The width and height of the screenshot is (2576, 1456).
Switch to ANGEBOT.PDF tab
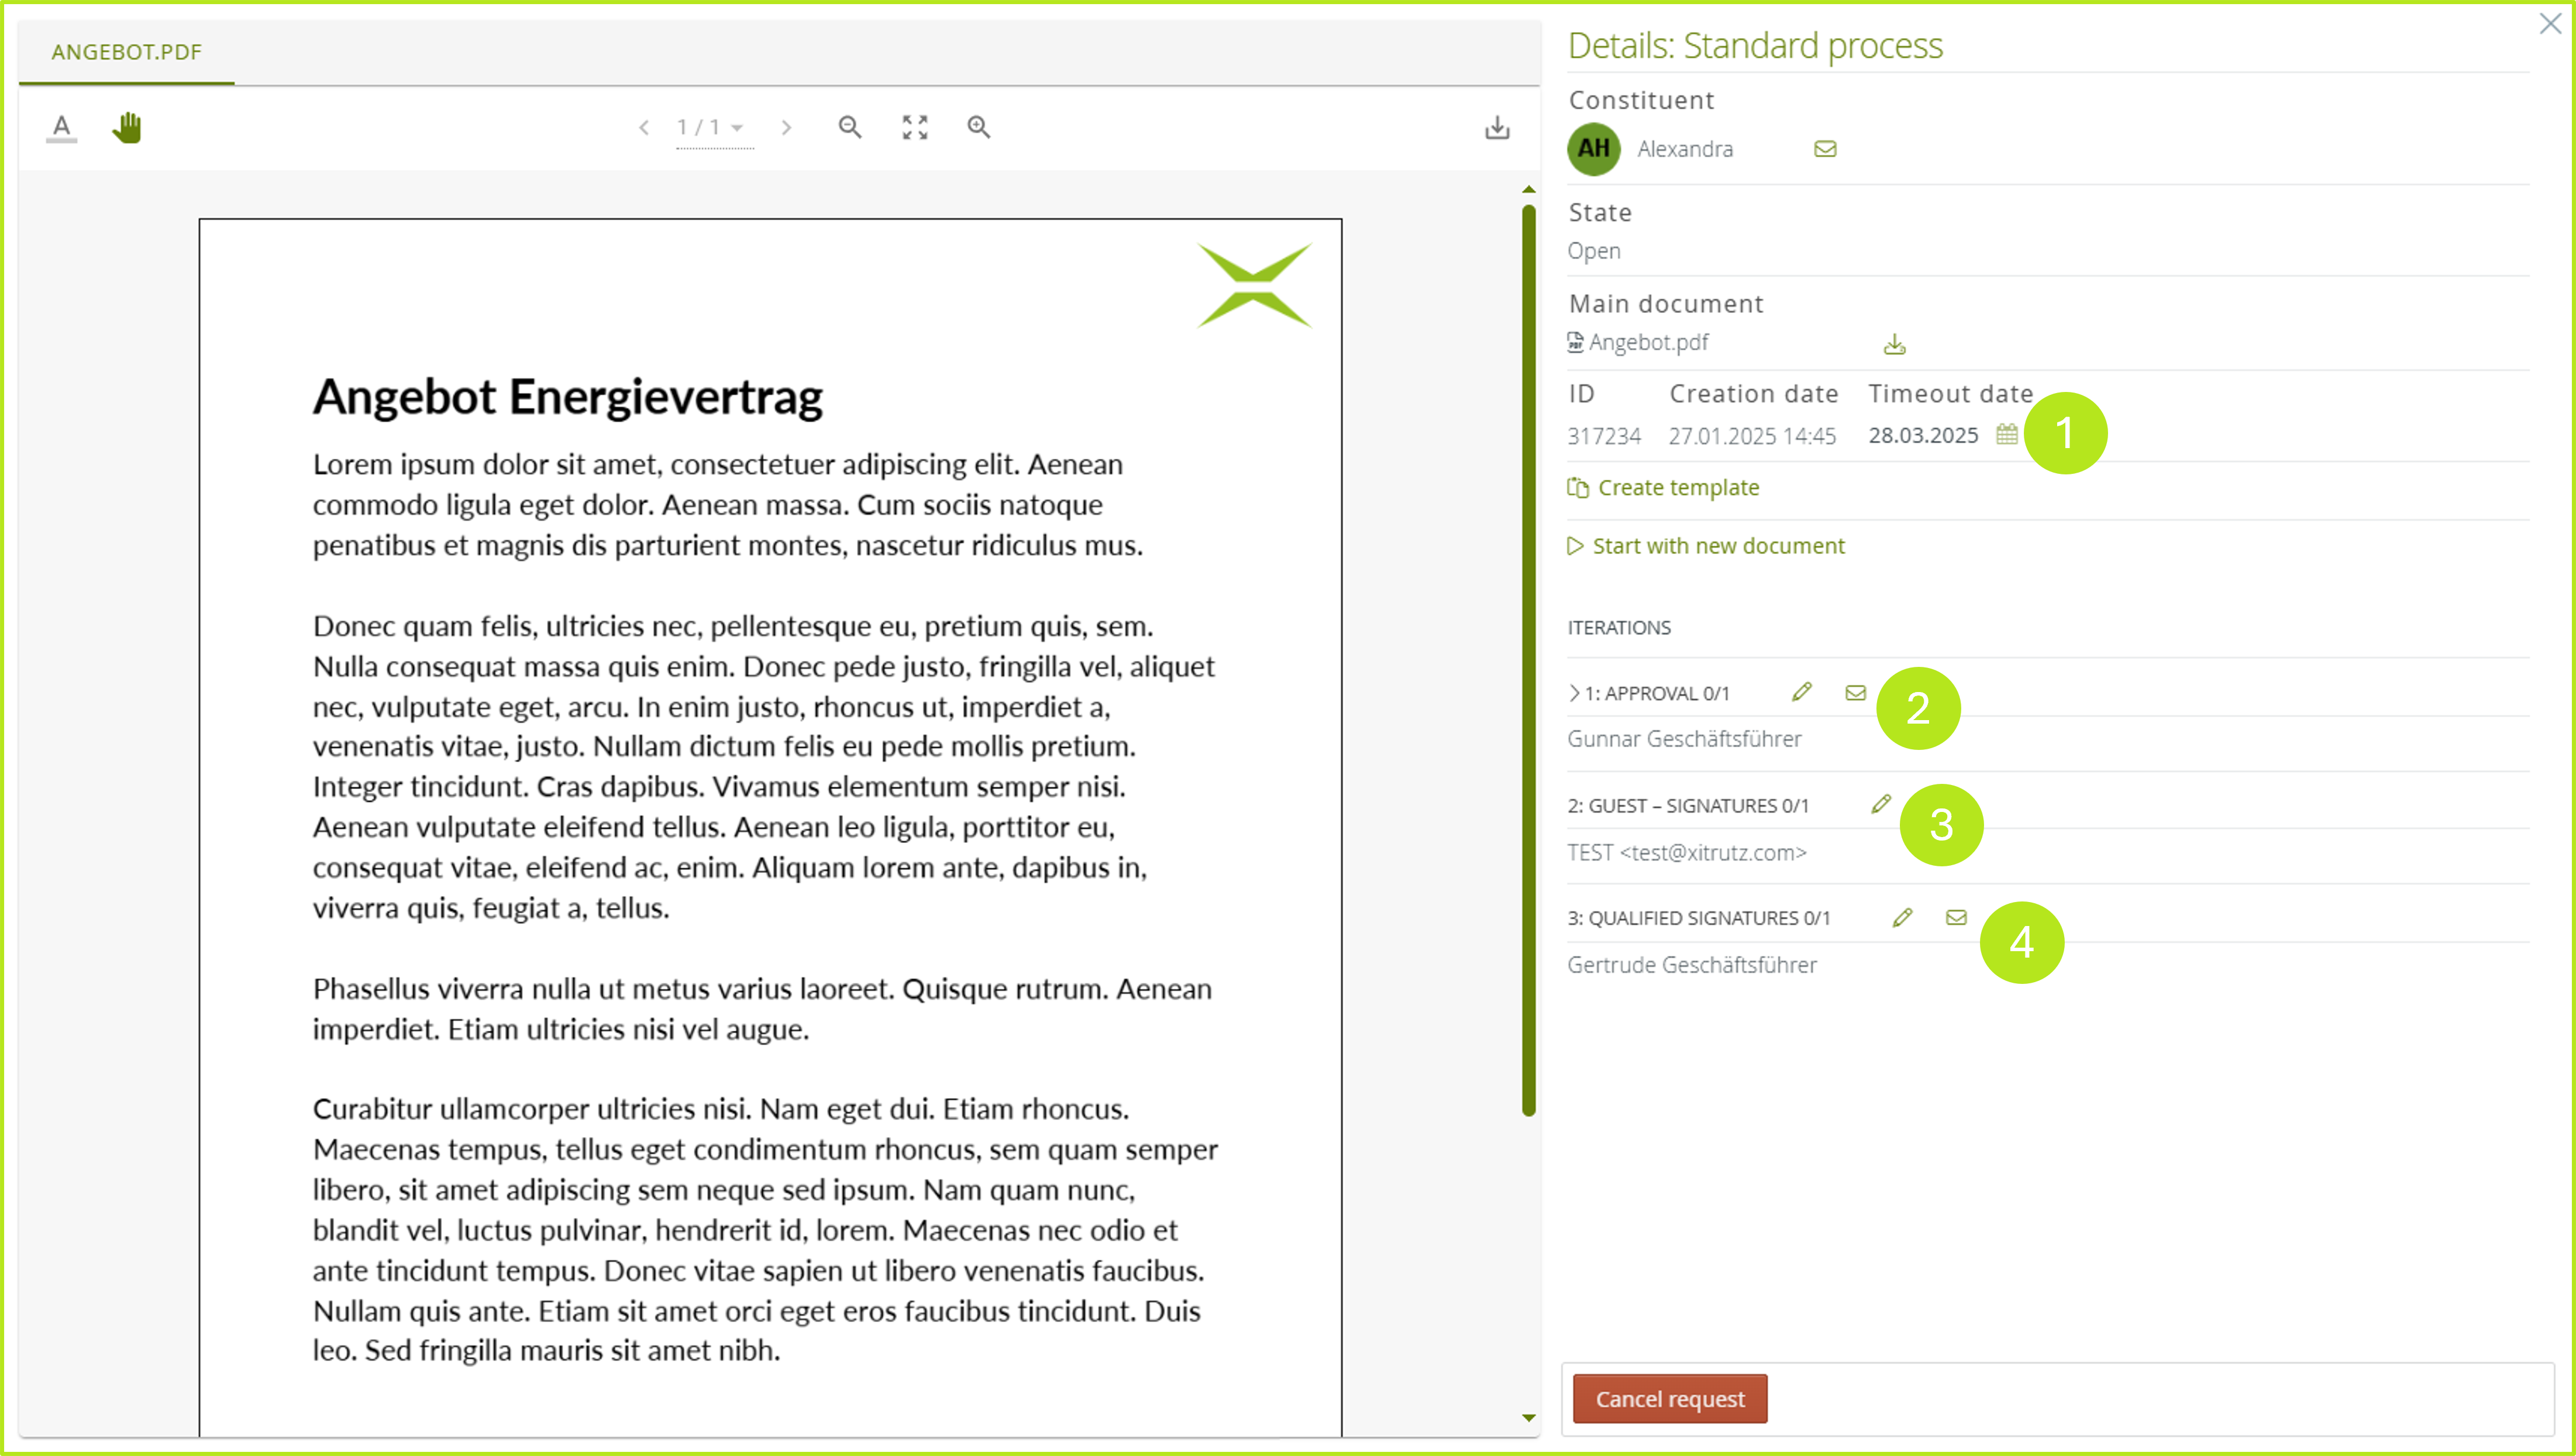click(127, 52)
